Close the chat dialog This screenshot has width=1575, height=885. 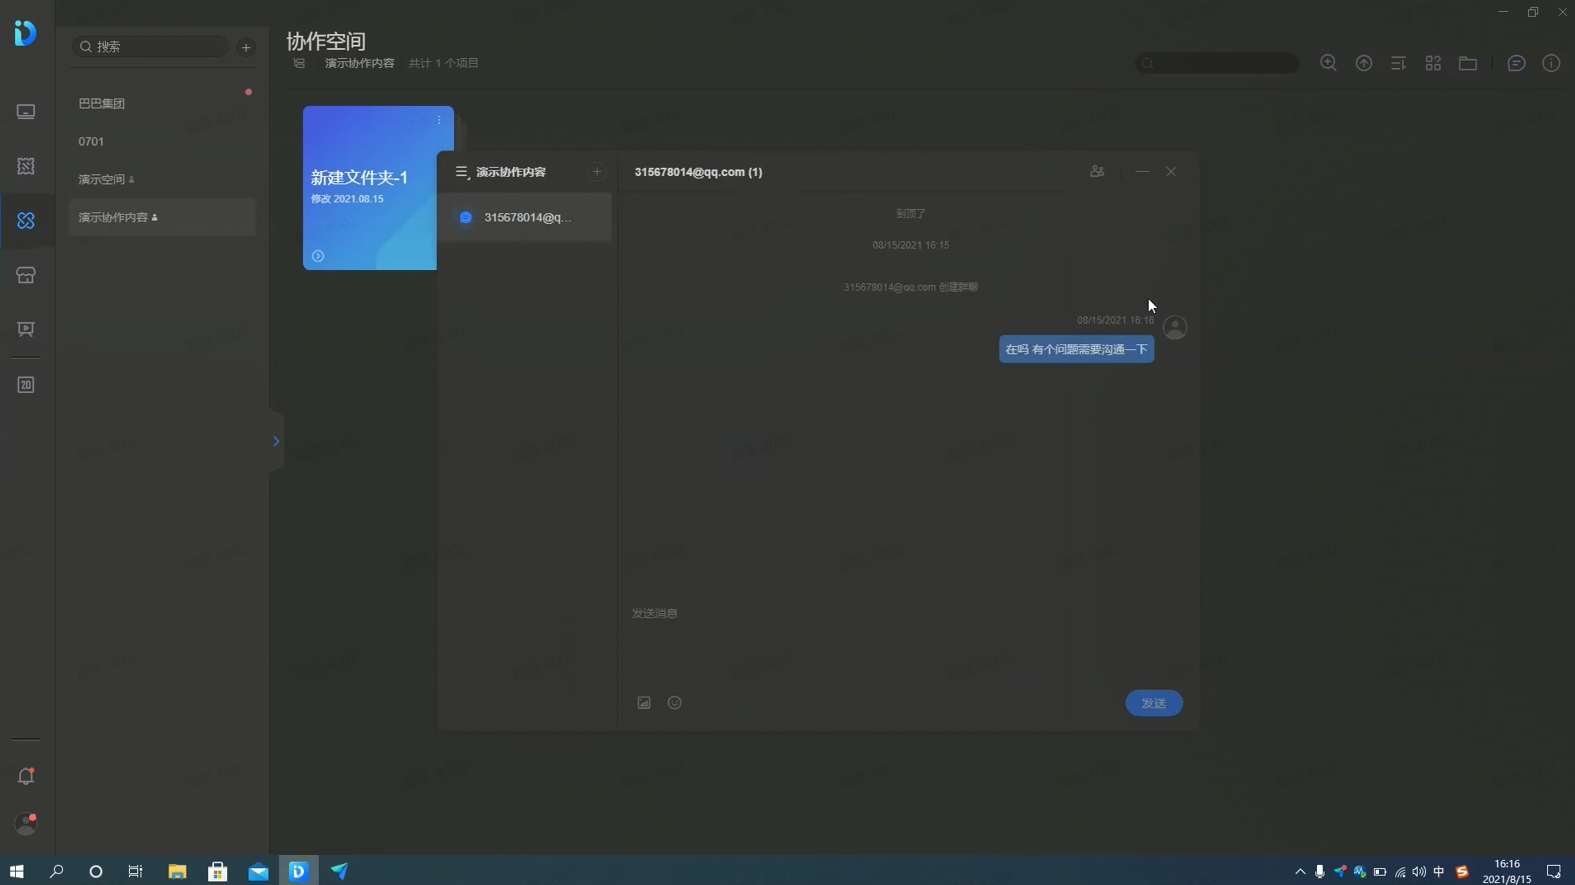point(1171,172)
